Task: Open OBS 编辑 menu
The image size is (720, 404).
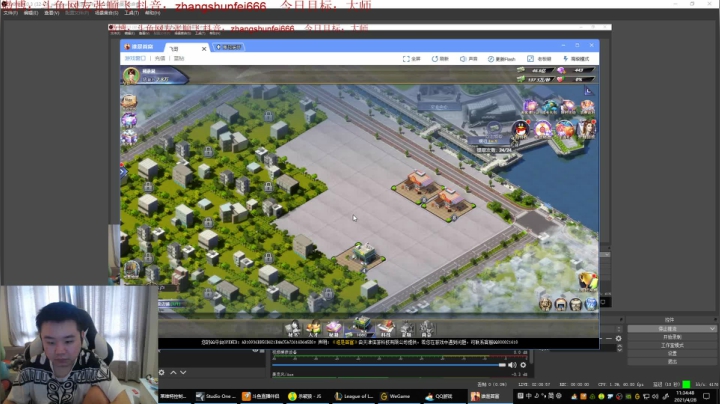Action: [31, 13]
